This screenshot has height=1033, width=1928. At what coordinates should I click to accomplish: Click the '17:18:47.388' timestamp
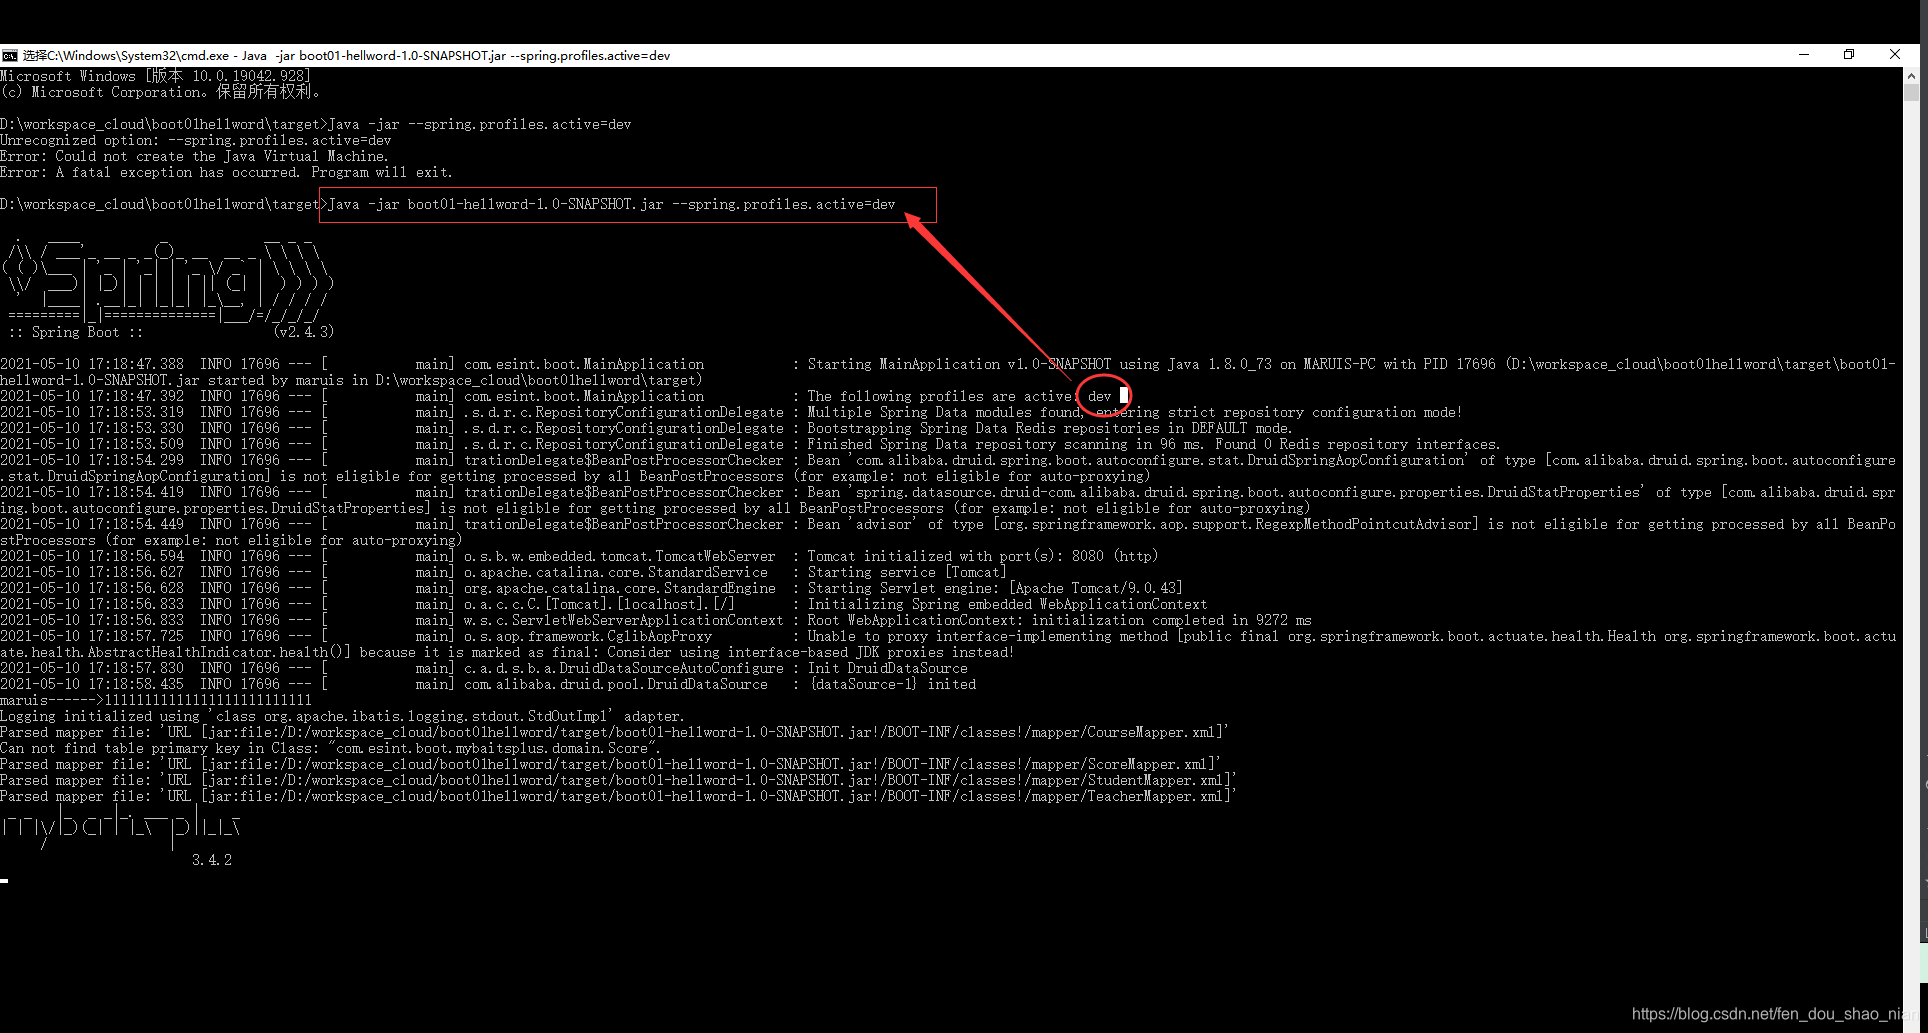point(136,365)
